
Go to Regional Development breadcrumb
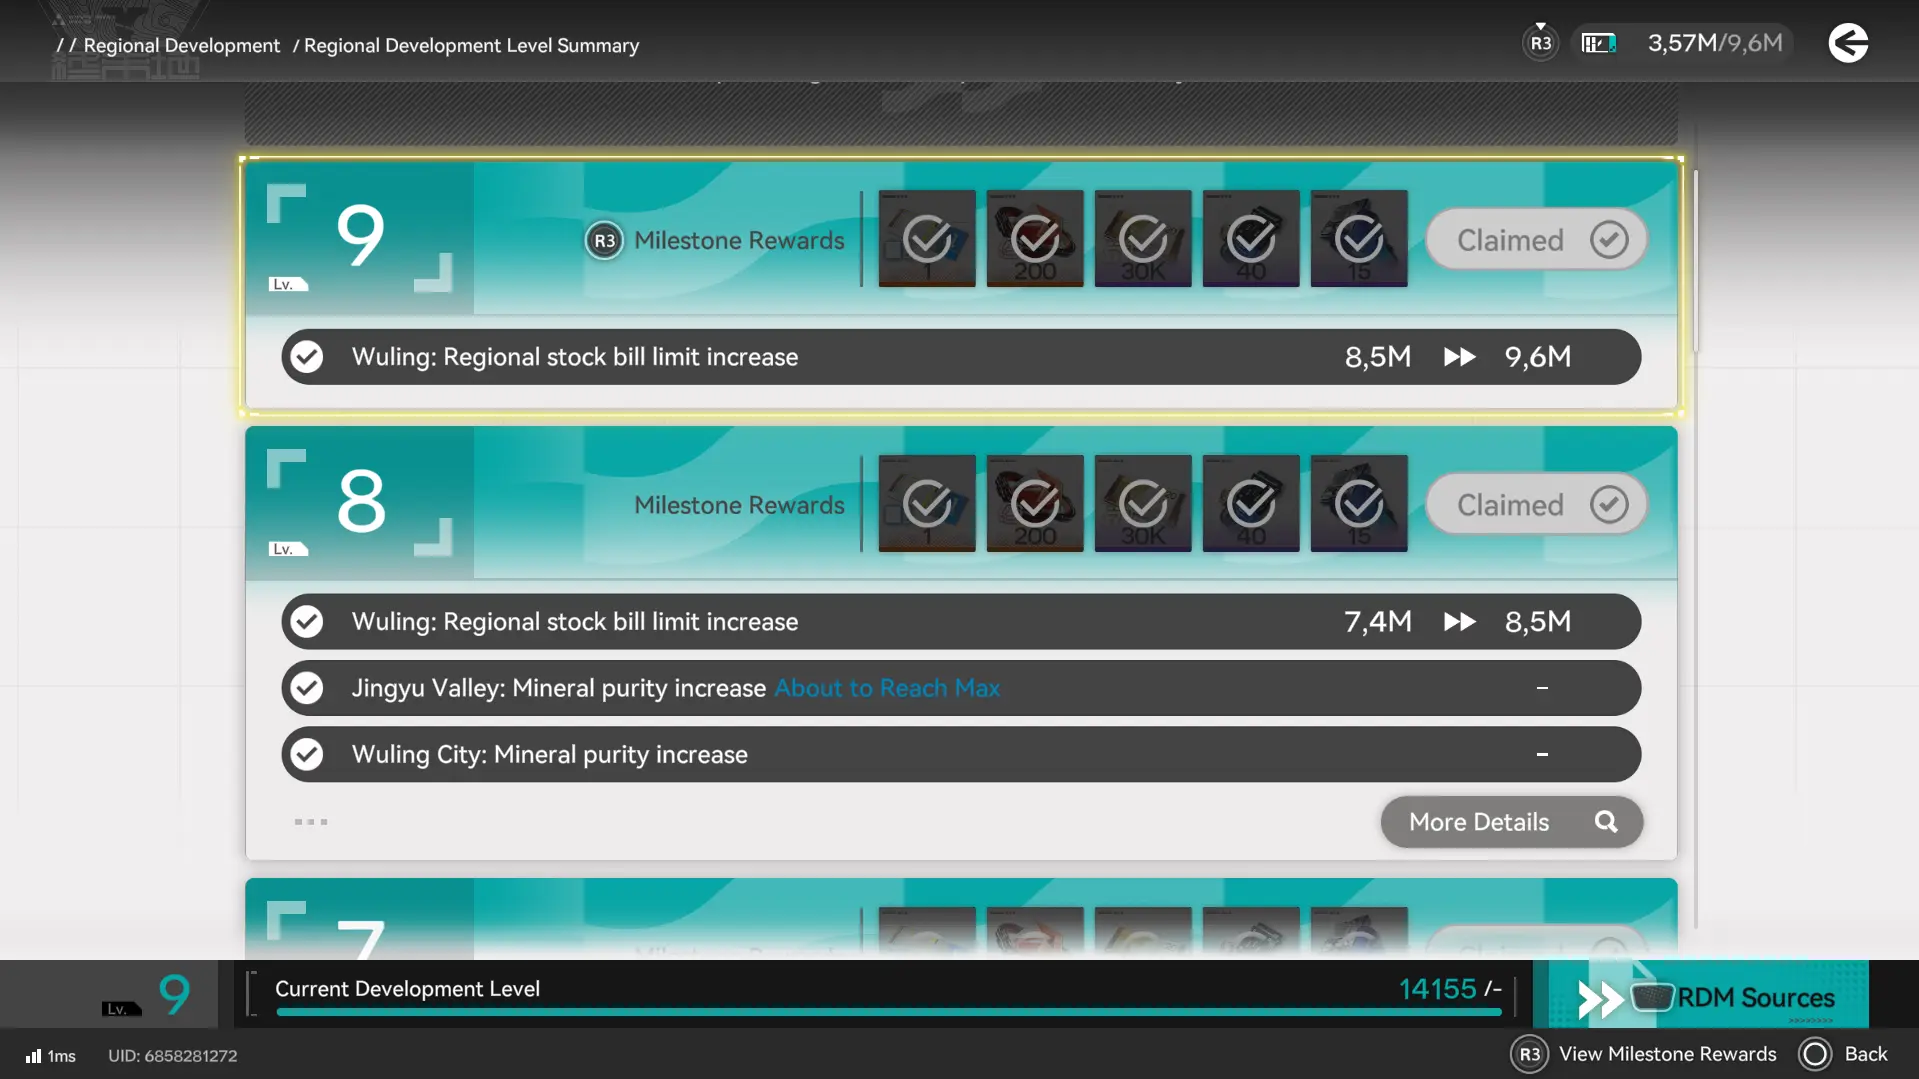[181, 46]
